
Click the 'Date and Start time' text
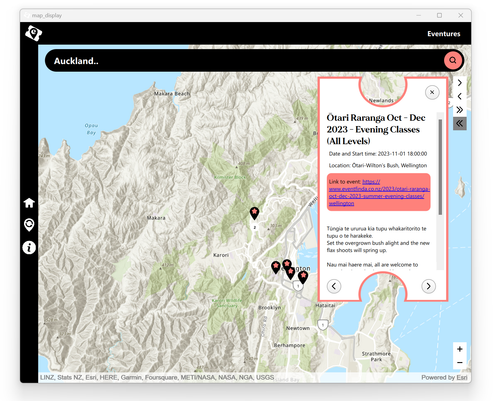point(378,154)
